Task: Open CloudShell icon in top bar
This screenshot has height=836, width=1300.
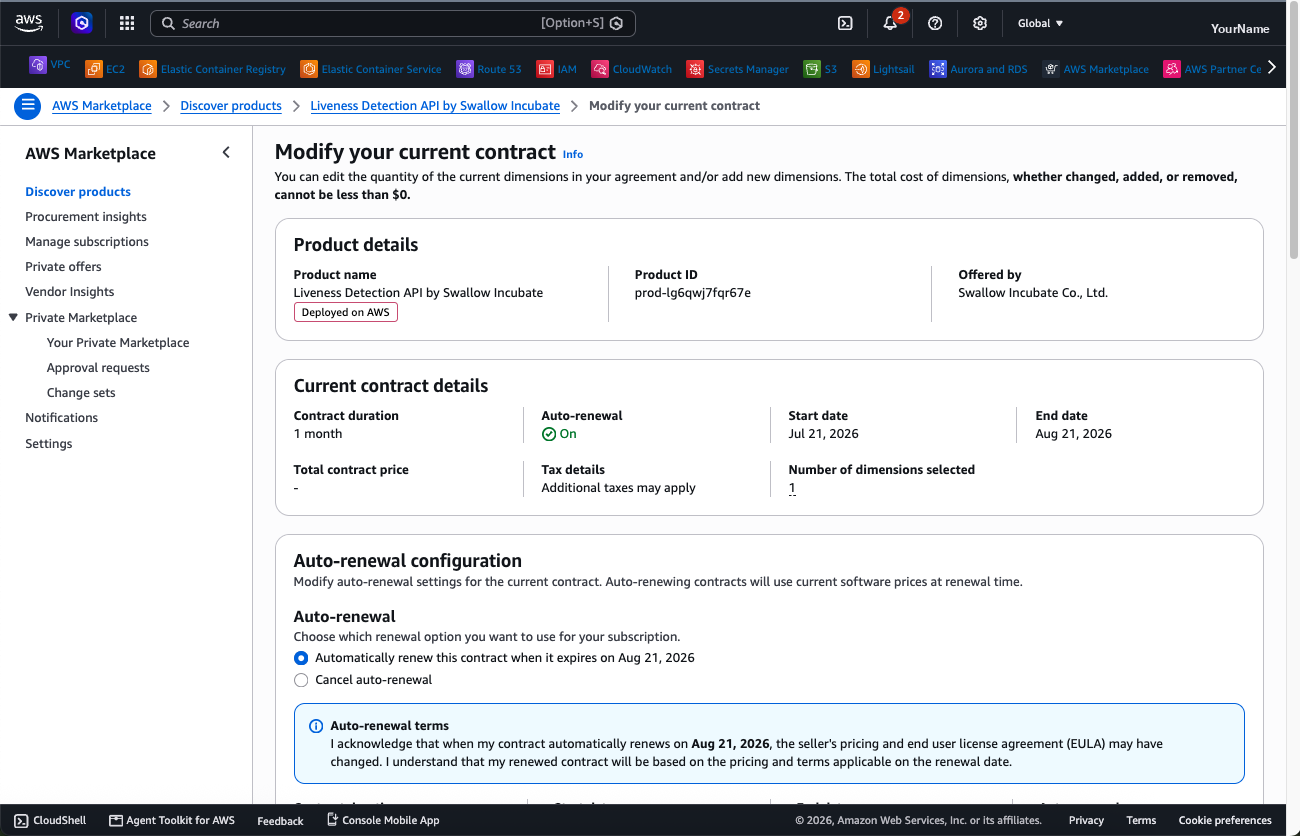Action: (845, 23)
